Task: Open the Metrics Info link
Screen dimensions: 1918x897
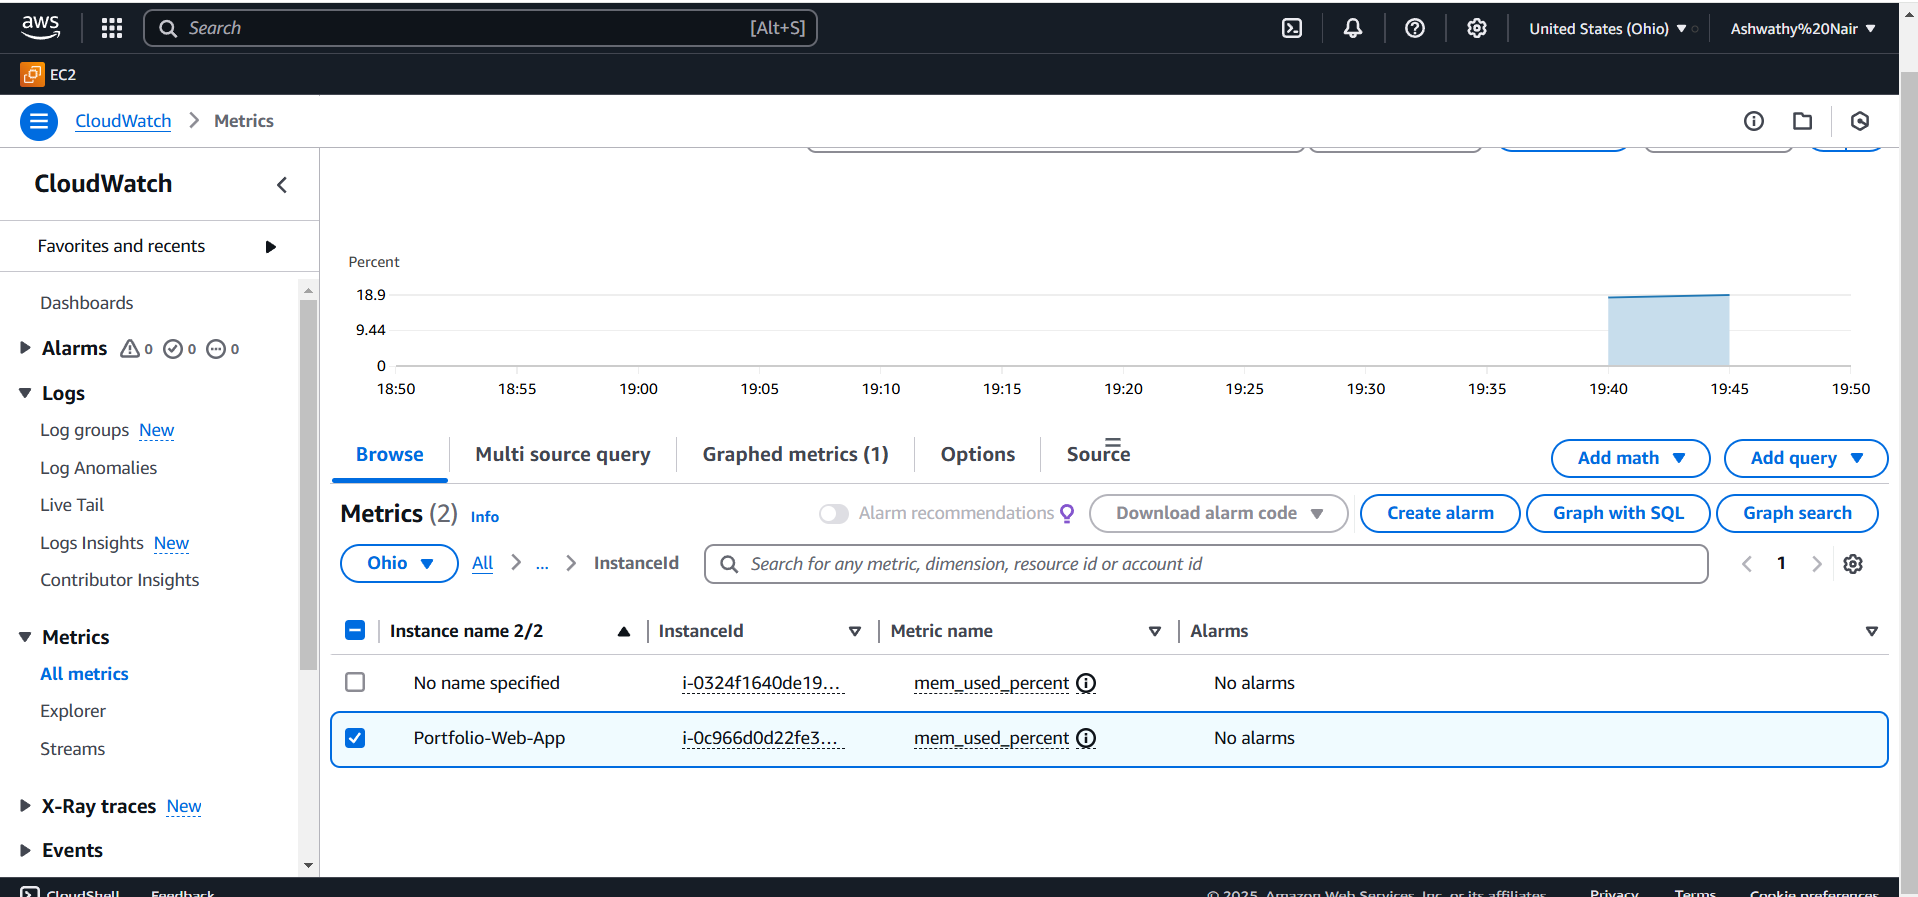Action: tap(485, 517)
